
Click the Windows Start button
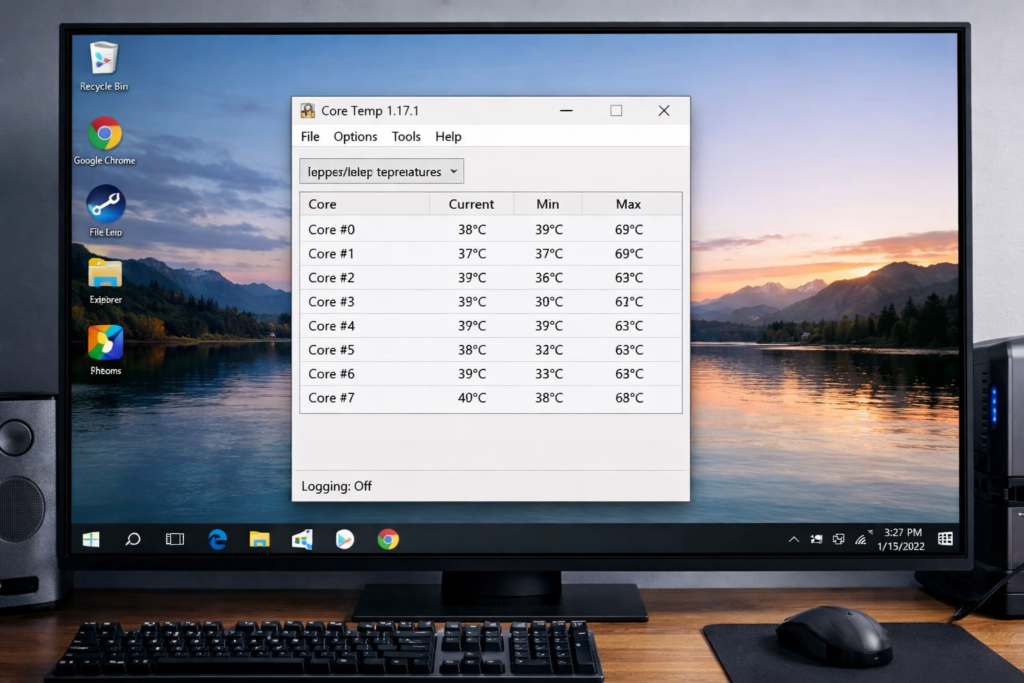coord(90,539)
